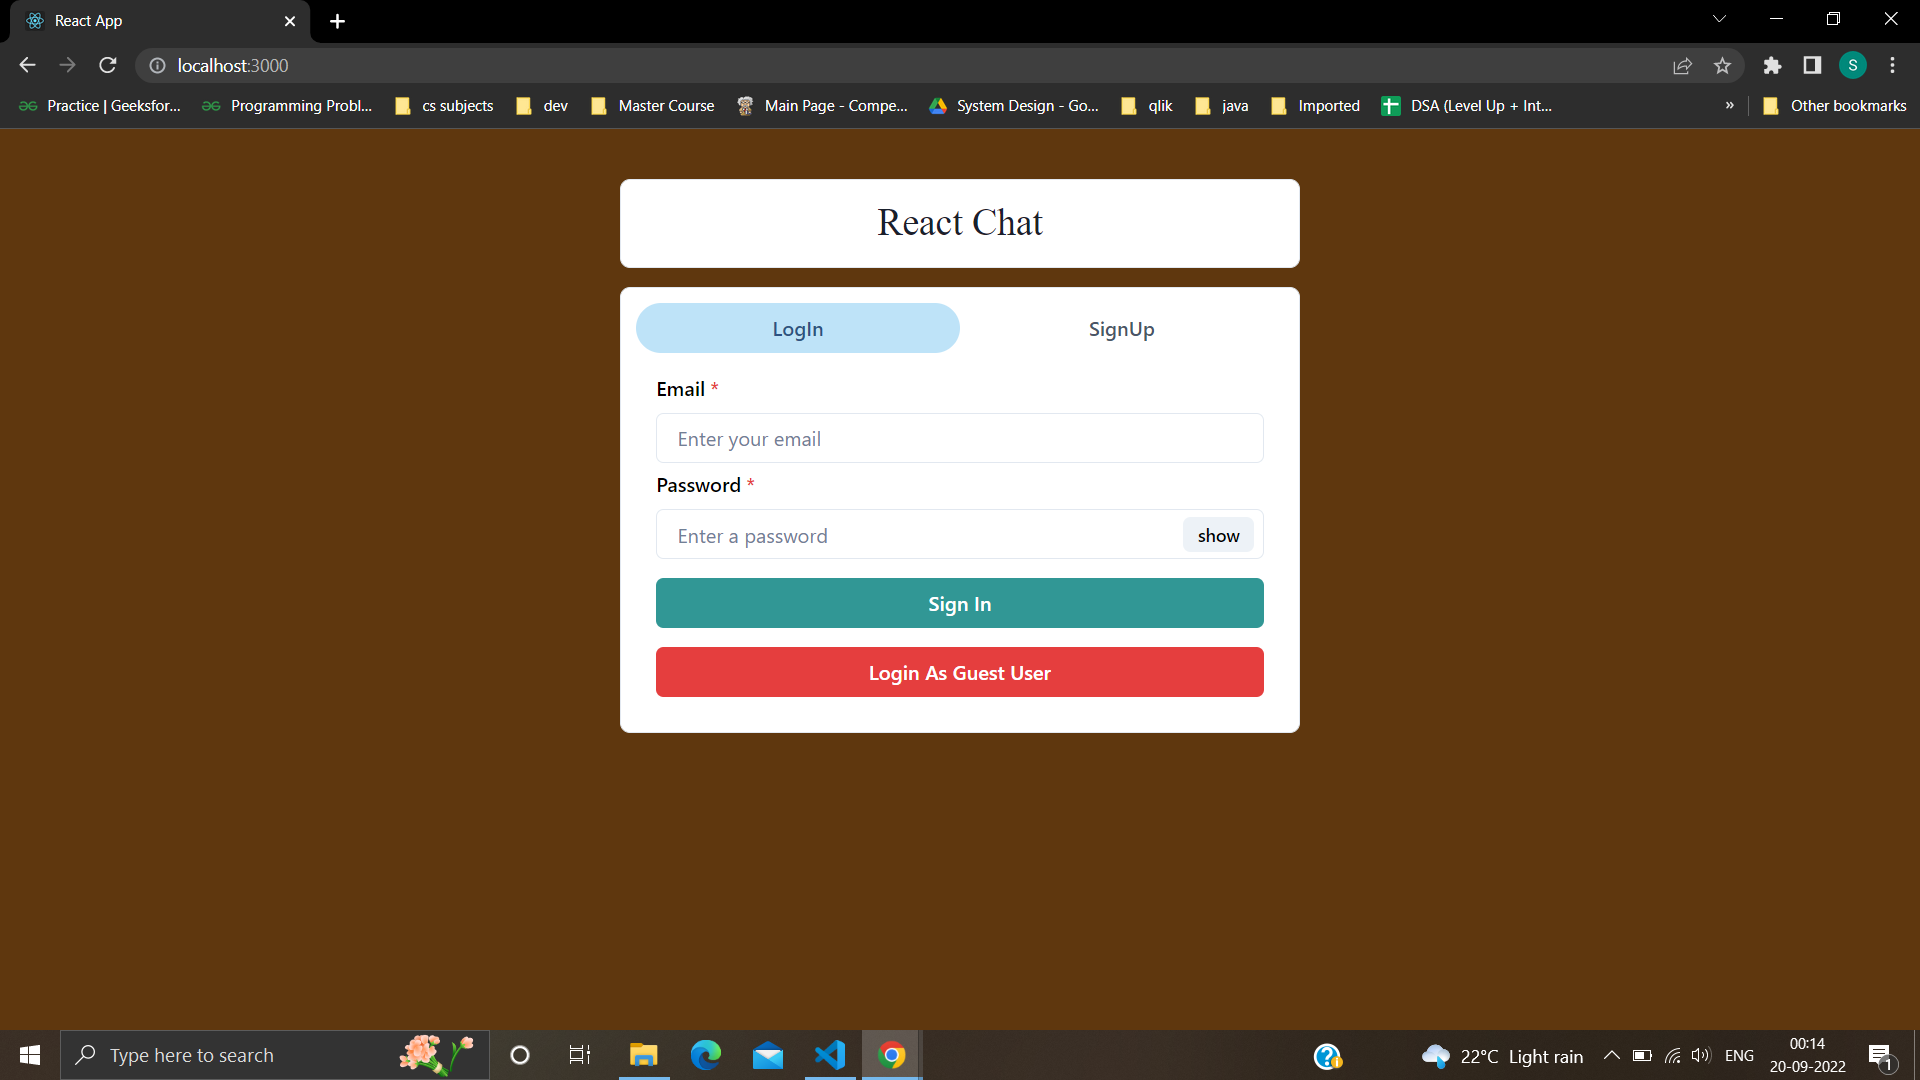Bookmark this tab with star icon
This screenshot has width=1920, height=1080.
click(x=1722, y=65)
